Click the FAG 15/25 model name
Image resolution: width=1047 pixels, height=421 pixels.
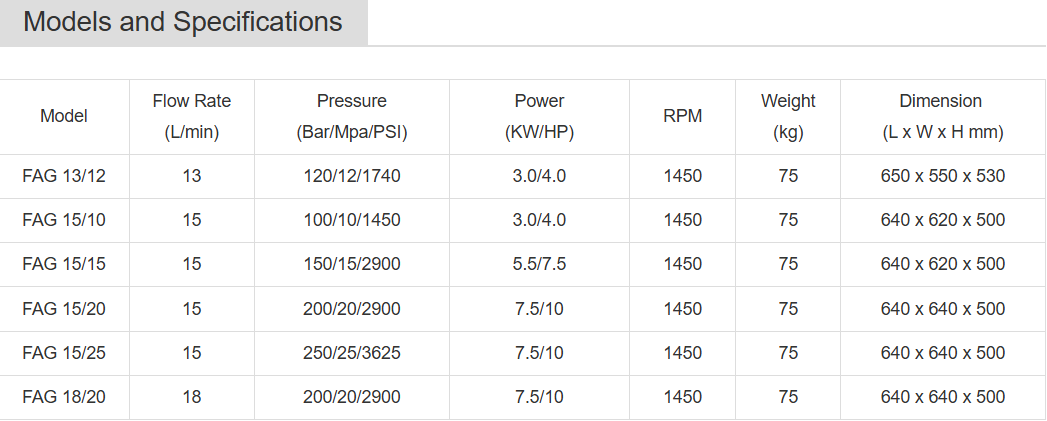pyautogui.click(x=64, y=354)
